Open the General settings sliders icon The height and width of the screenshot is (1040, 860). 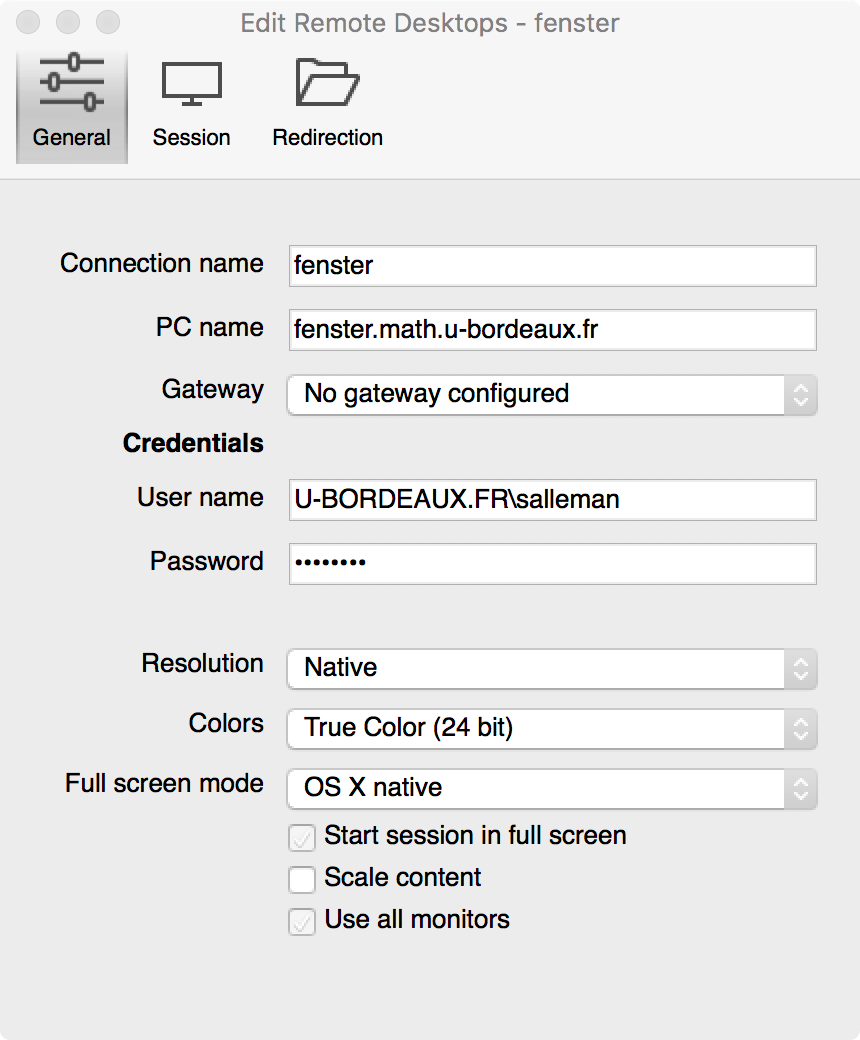(x=72, y=82)
